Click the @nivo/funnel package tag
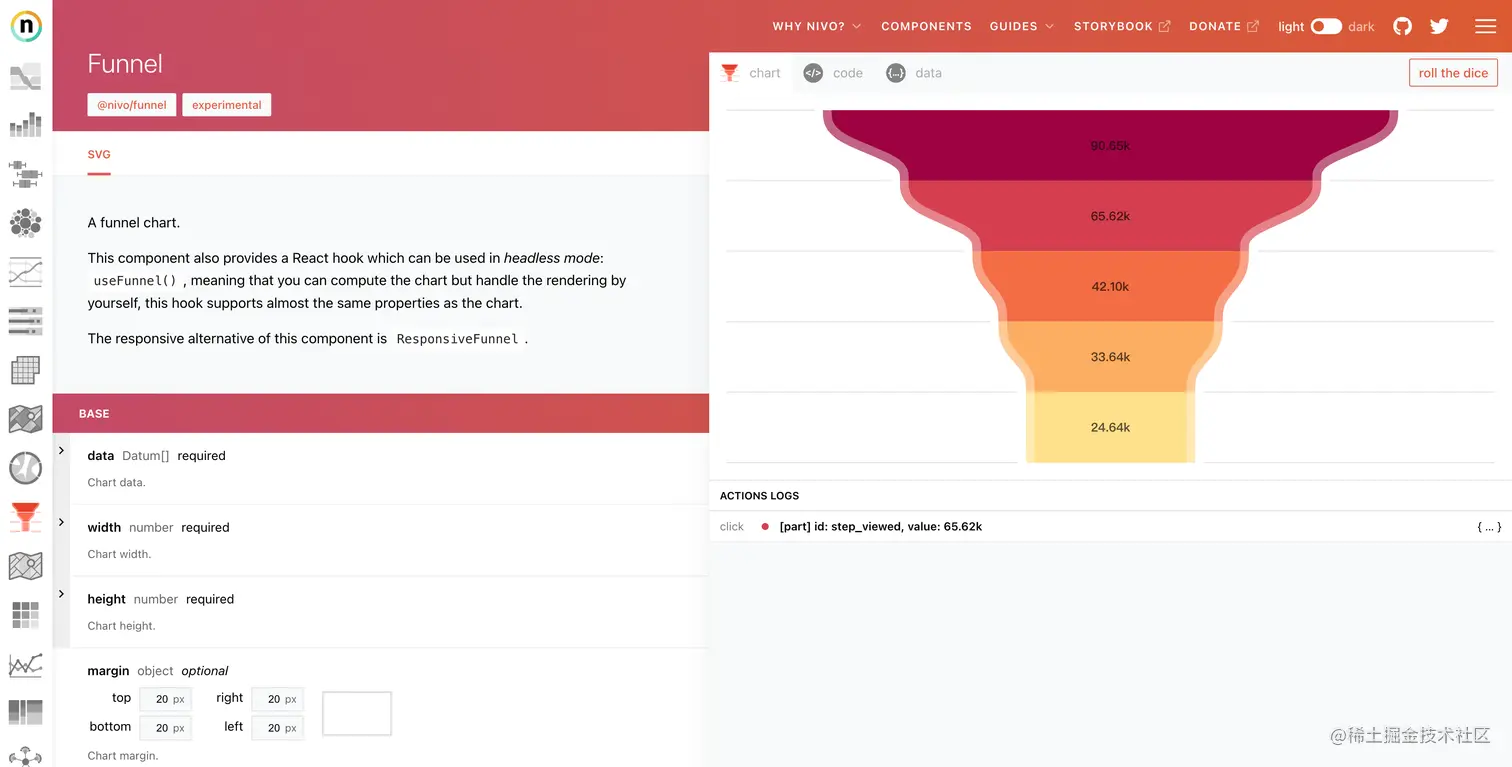This screenshot has width=1512, height=767. (x=132, y=105)
